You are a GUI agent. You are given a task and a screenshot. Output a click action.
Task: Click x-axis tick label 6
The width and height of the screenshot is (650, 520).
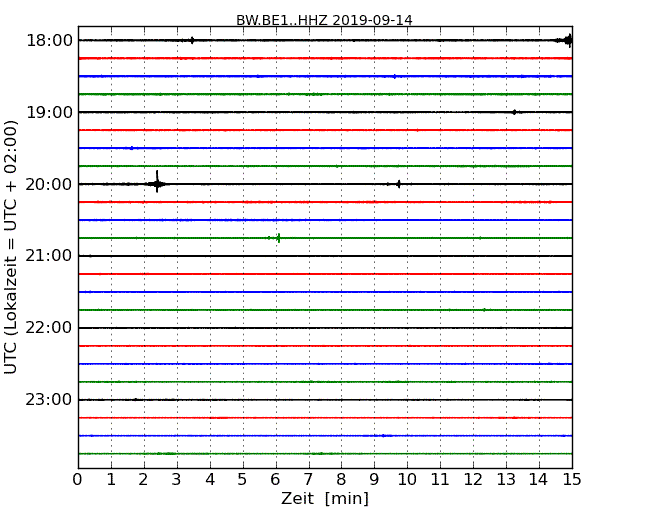[x=276, y=480]
